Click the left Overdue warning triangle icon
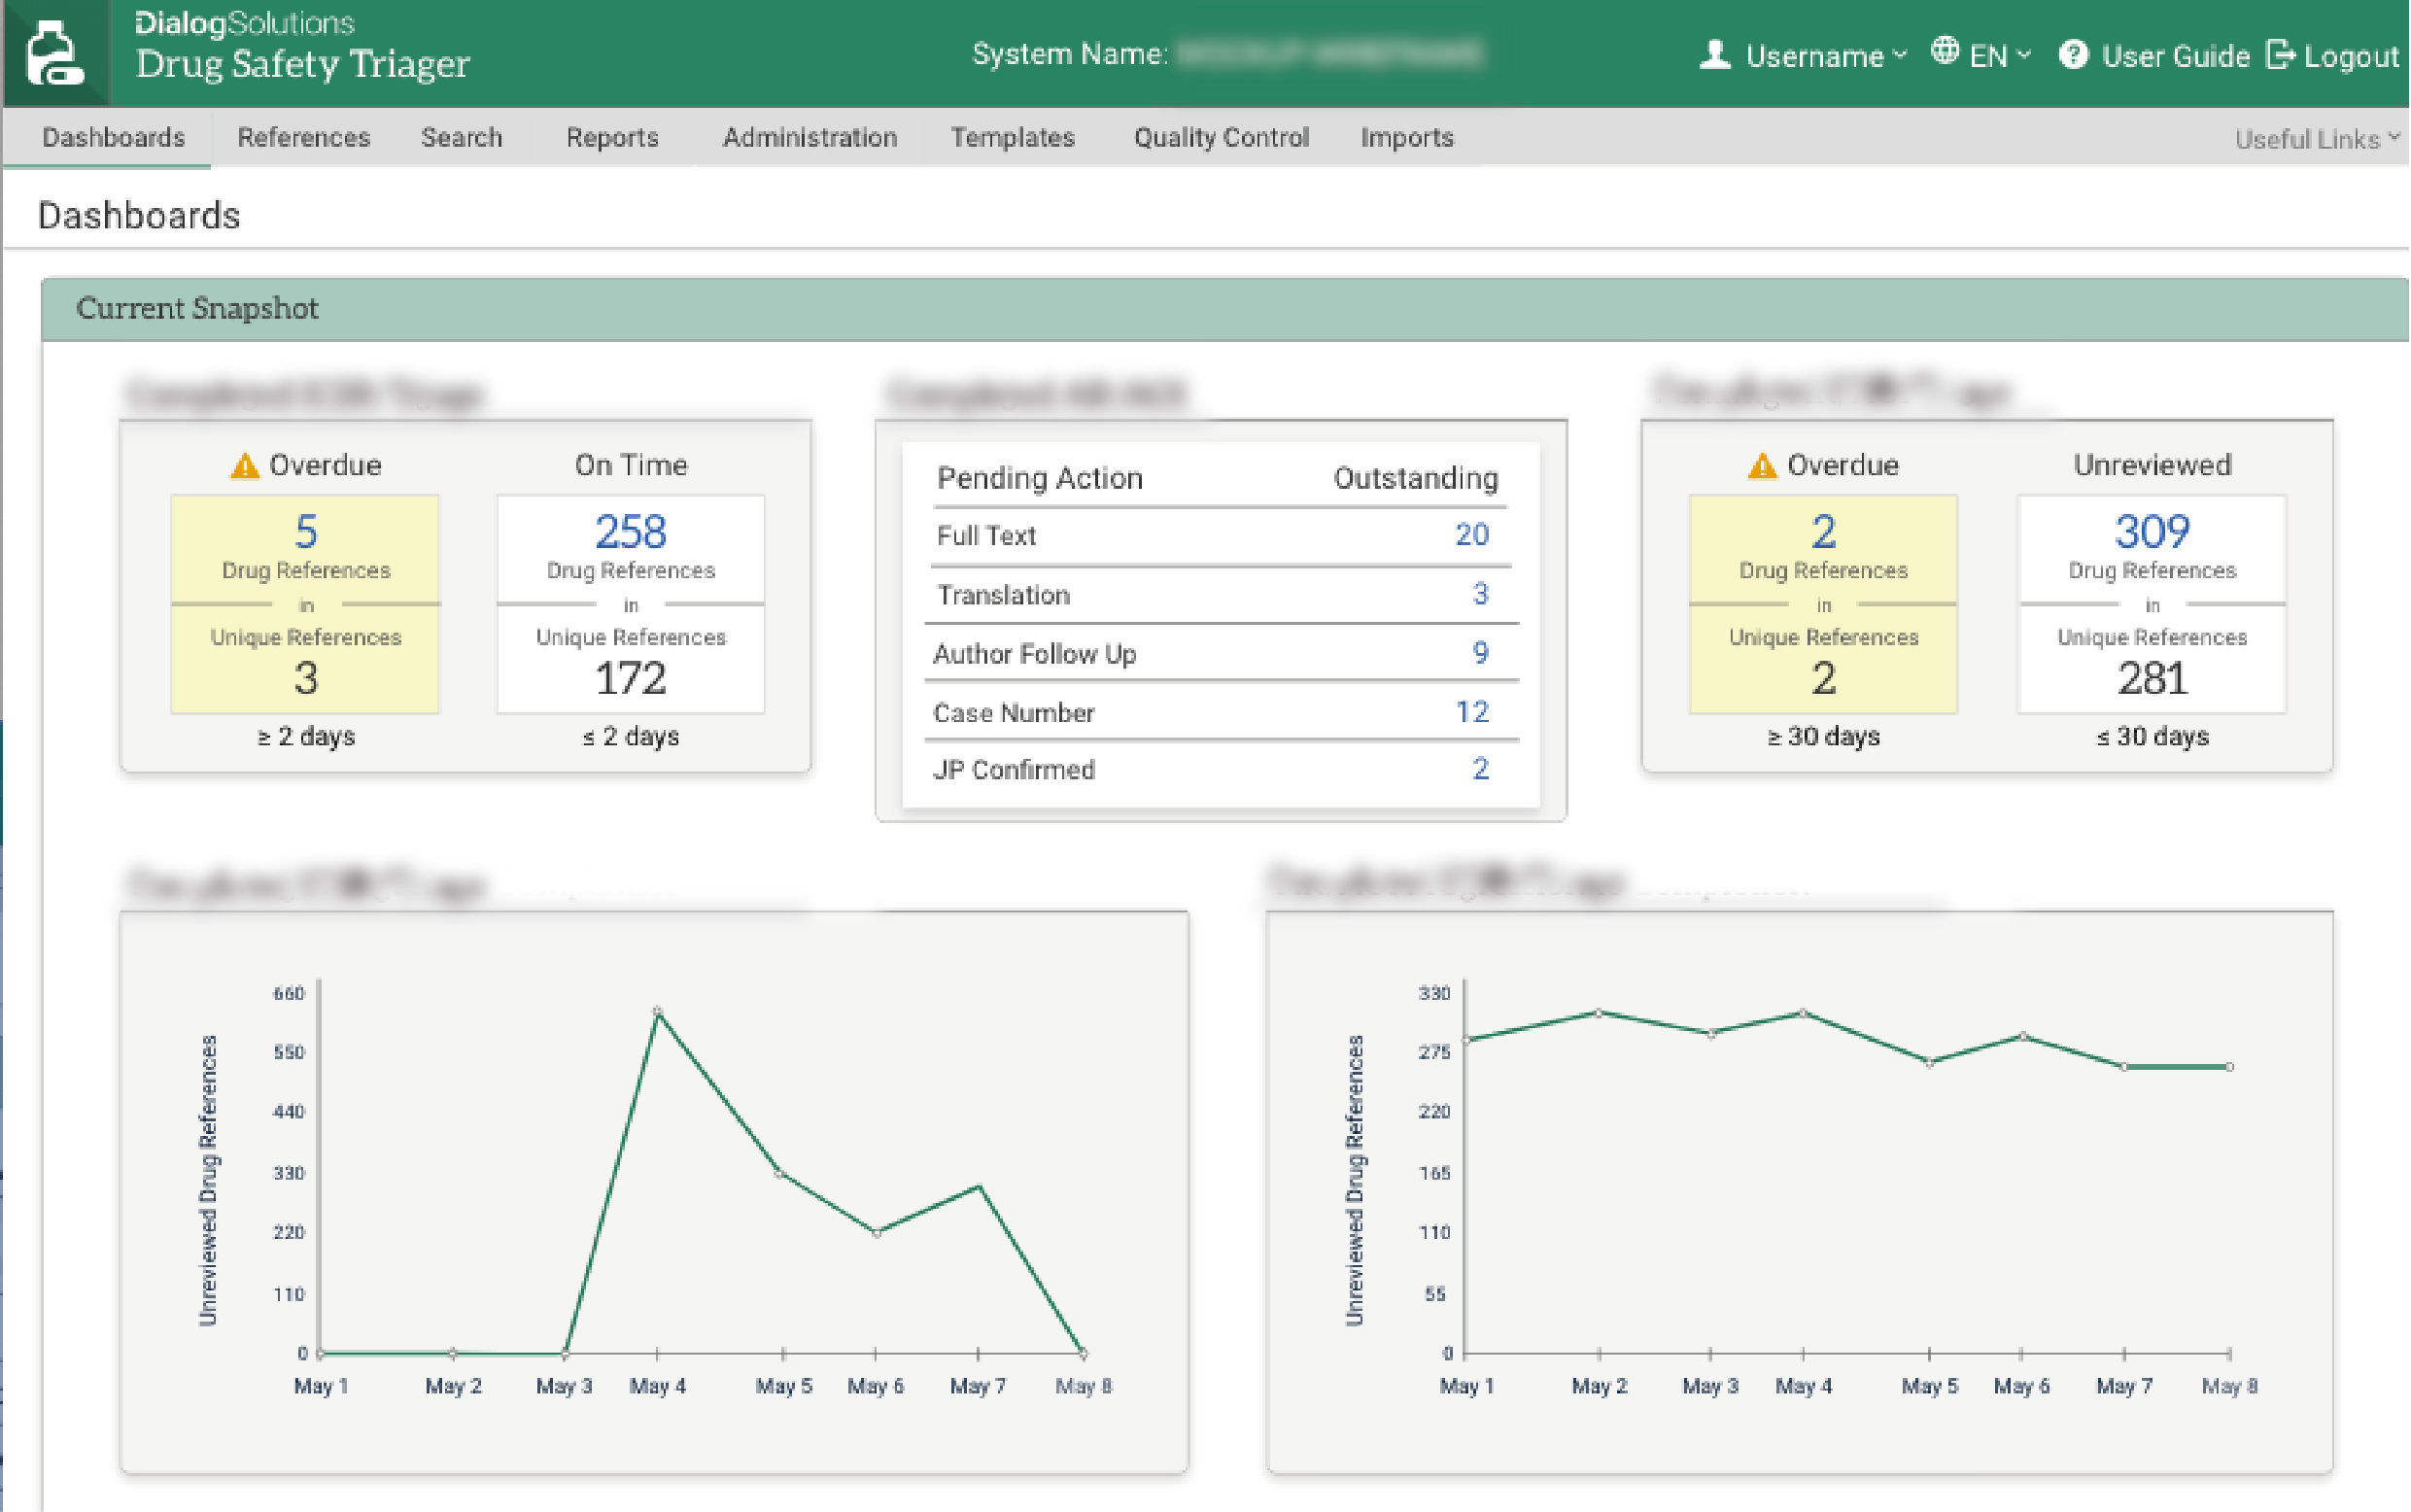Viewport: 2411px width, 1512px height. point(245,466)
